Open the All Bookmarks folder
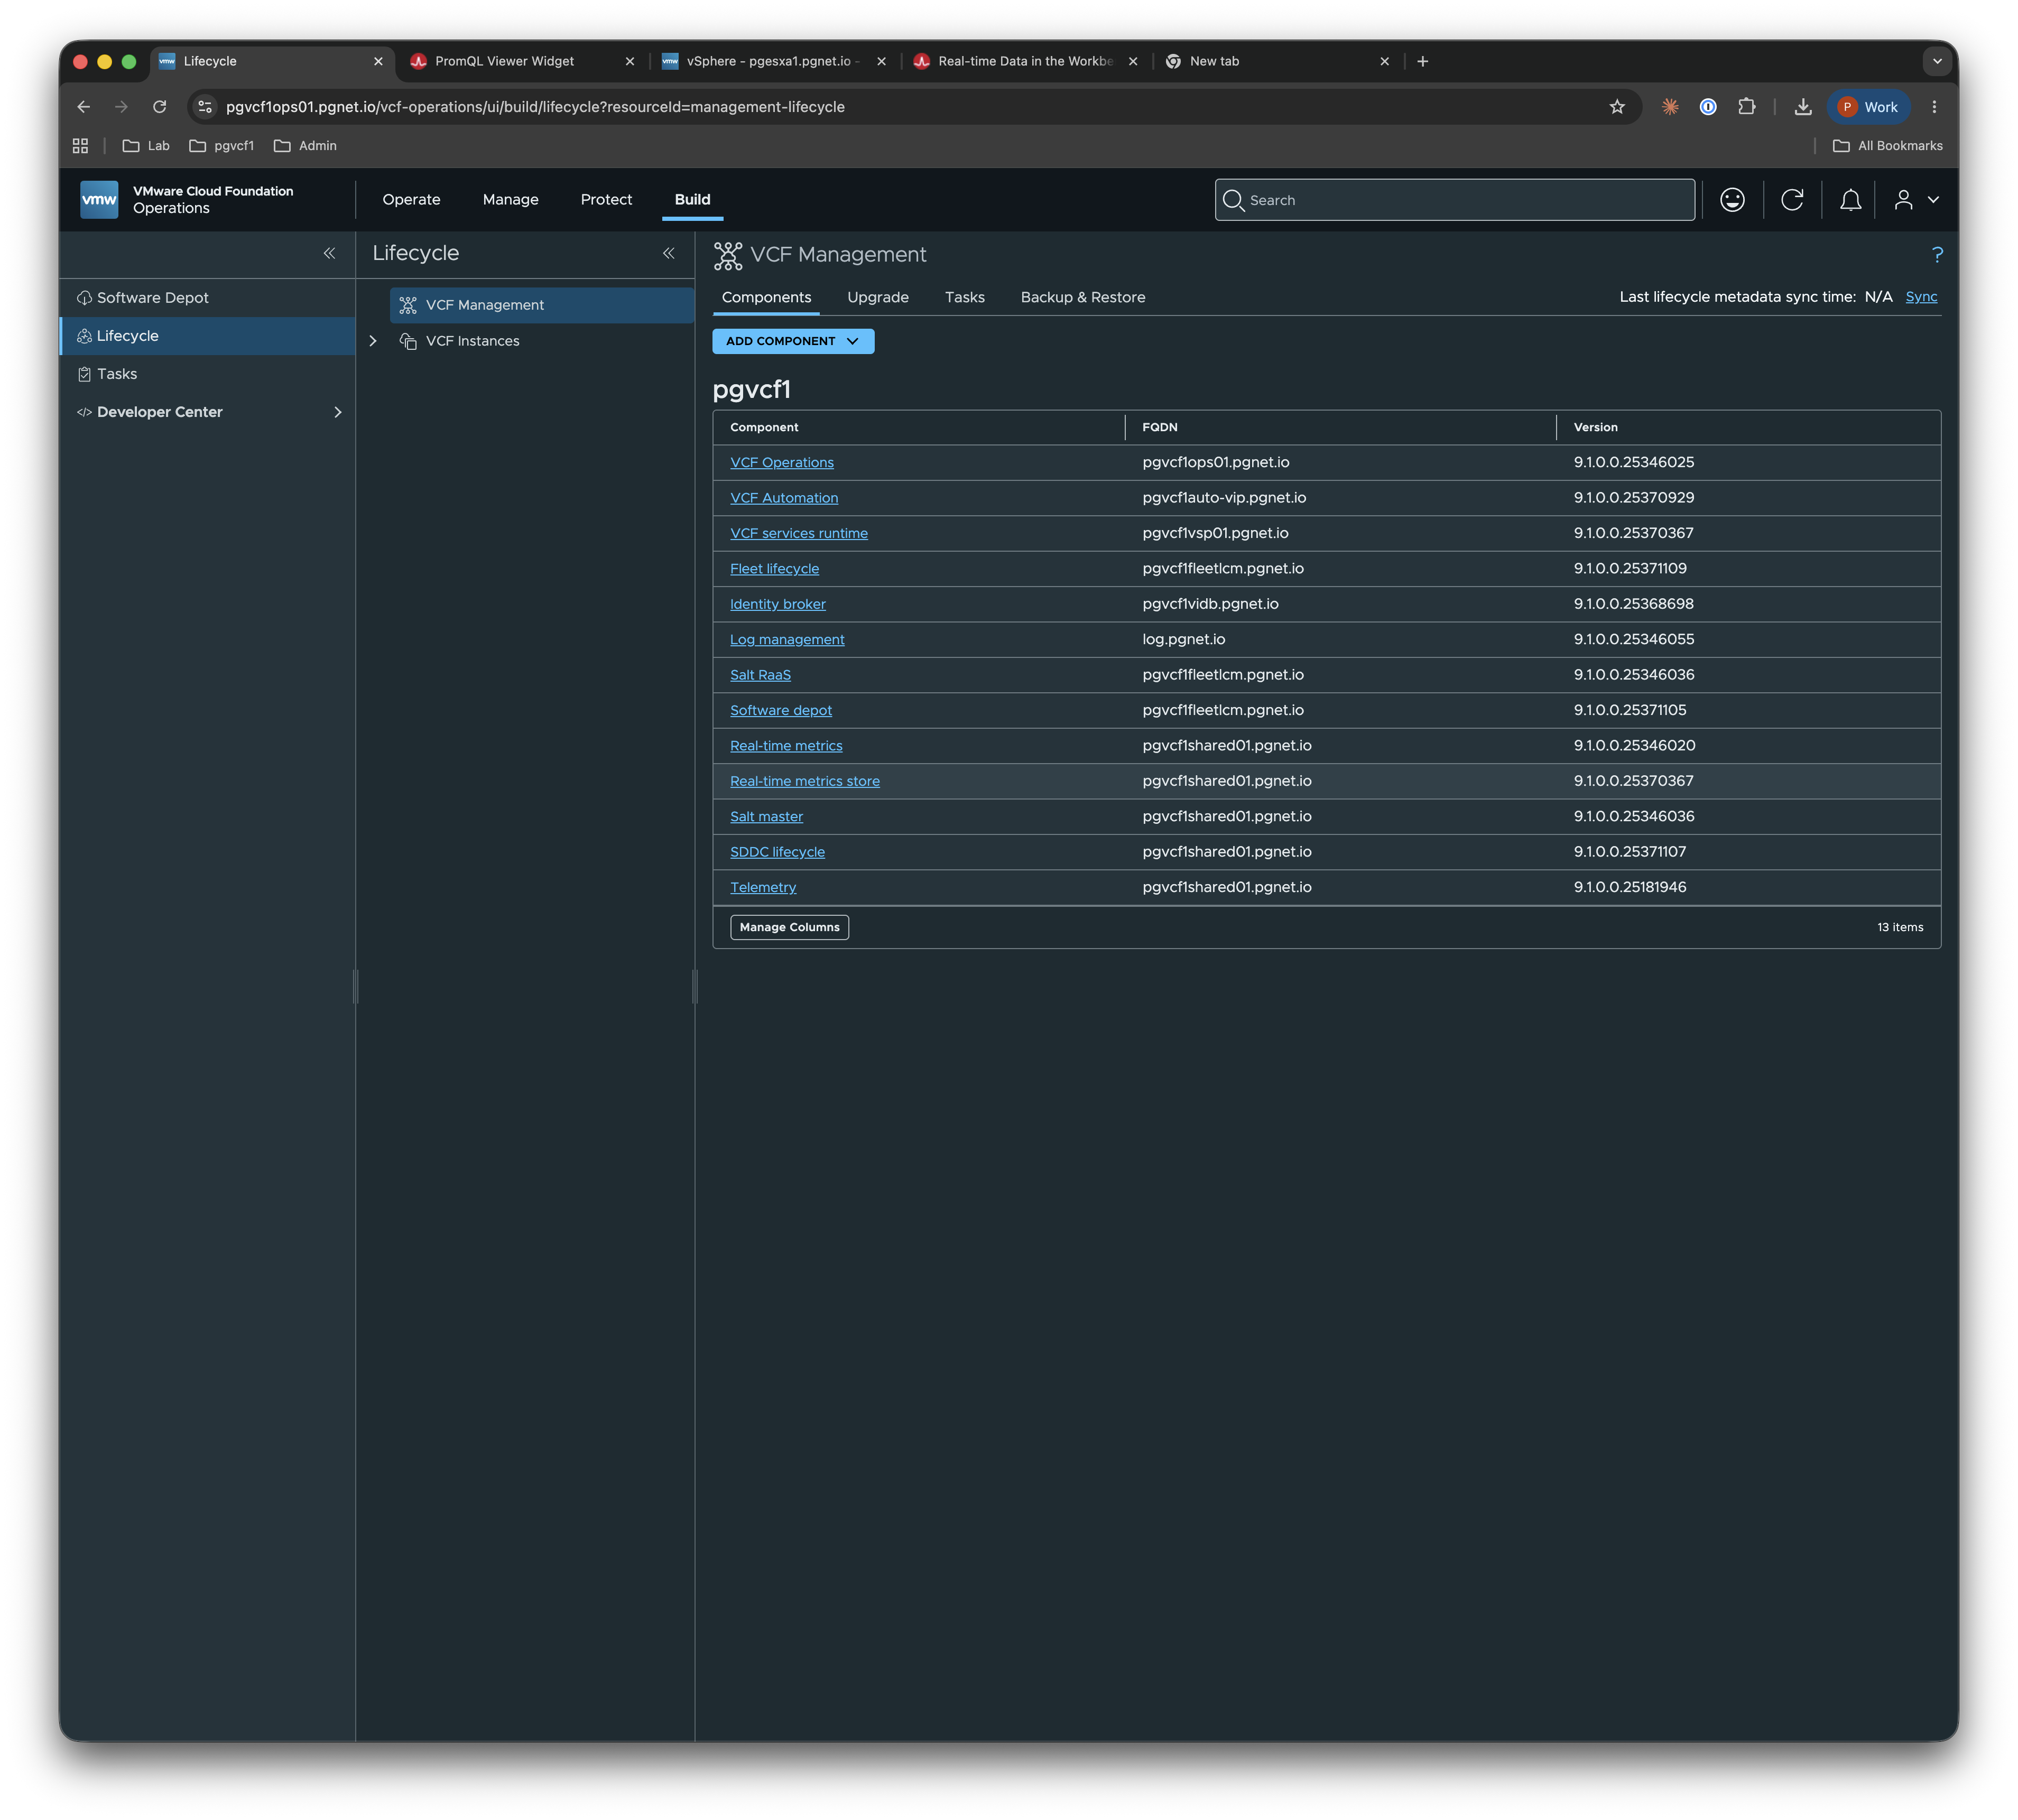Image resolution: width=2018 pixels, height=1820 pixels. point(1888,146)
